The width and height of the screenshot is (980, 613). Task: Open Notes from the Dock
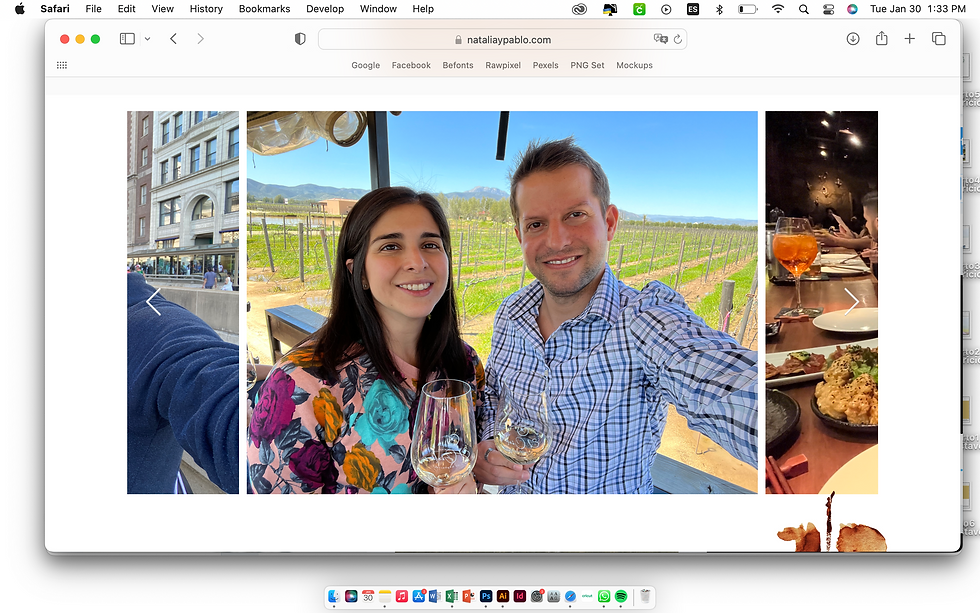[x=384, y=596]
